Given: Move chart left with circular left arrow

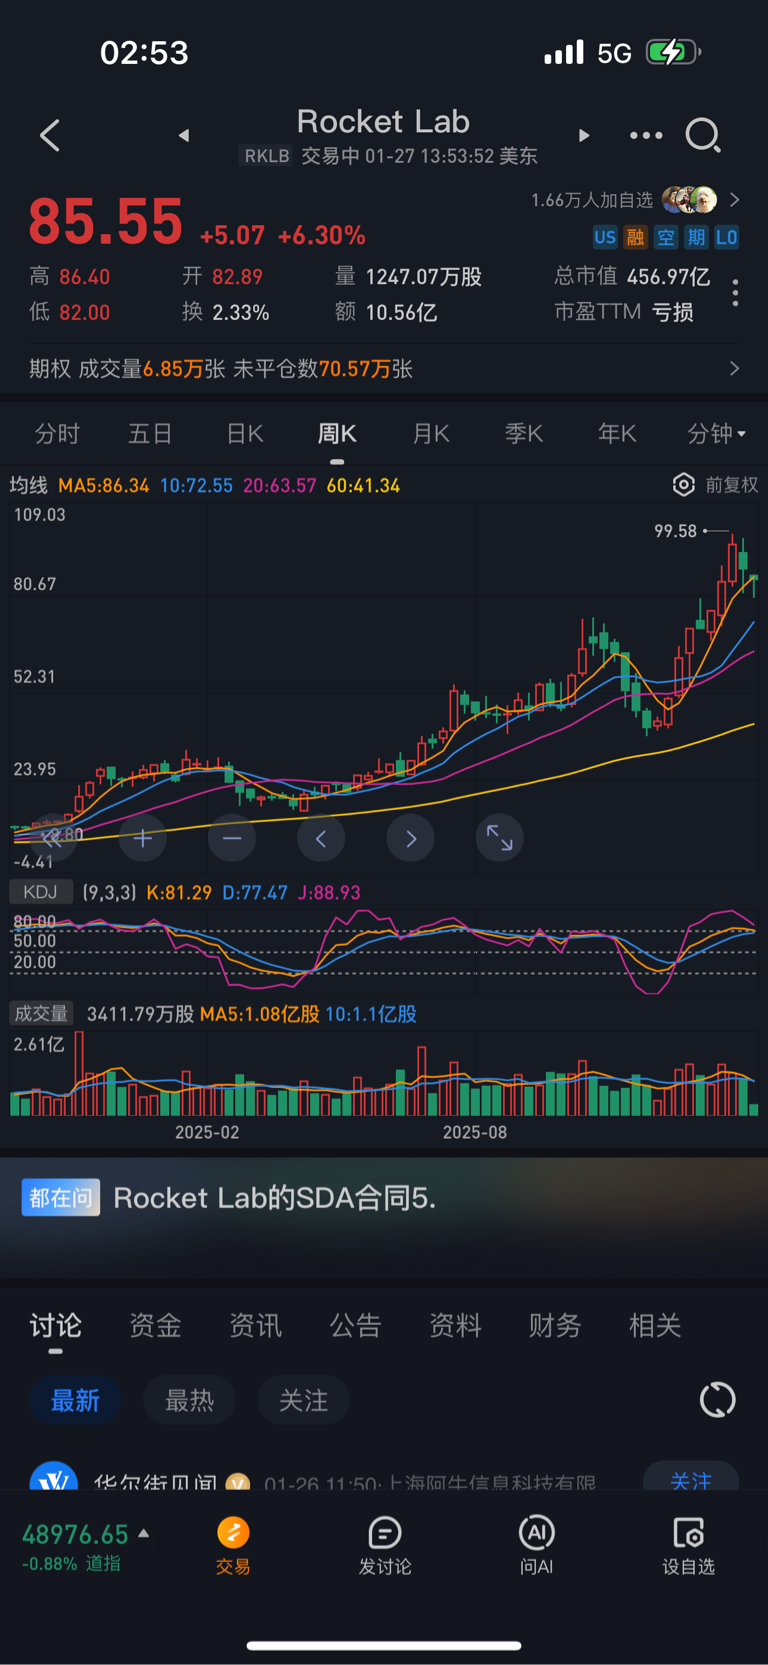Looking at the screenshot, I should 321,838.
